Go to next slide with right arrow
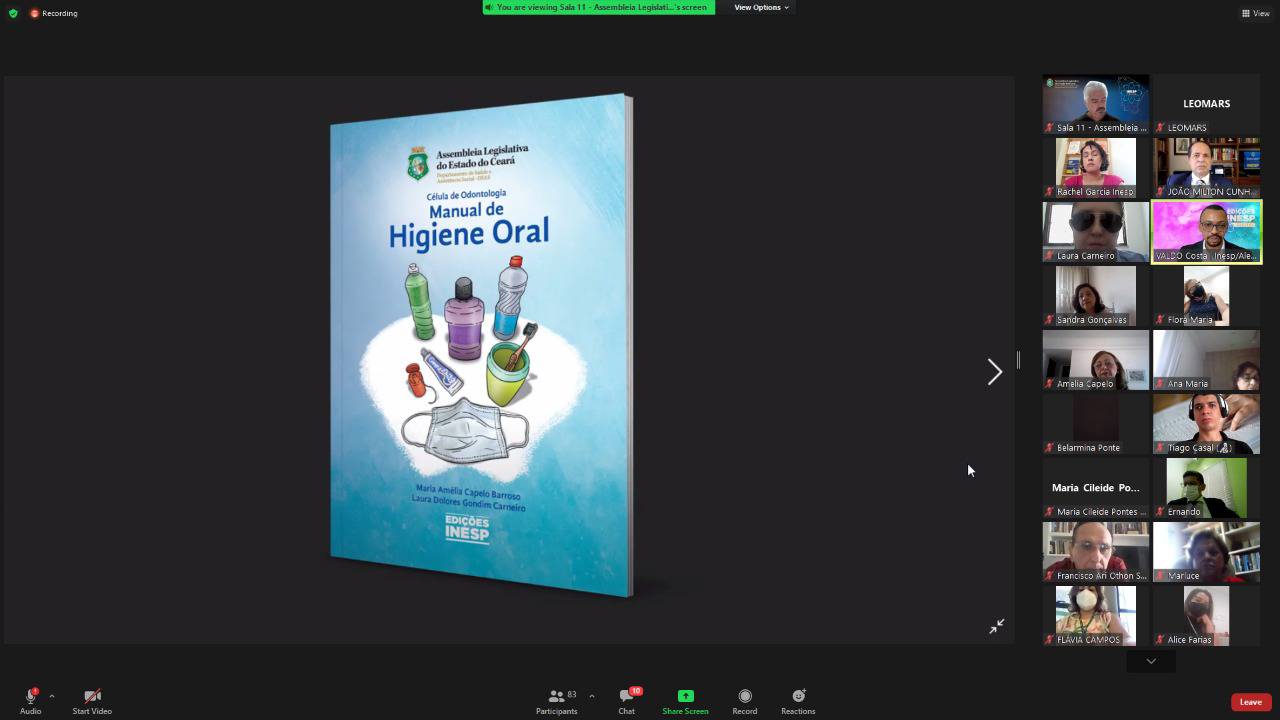This screenshot has height=720, width=1280. point(994,372)
